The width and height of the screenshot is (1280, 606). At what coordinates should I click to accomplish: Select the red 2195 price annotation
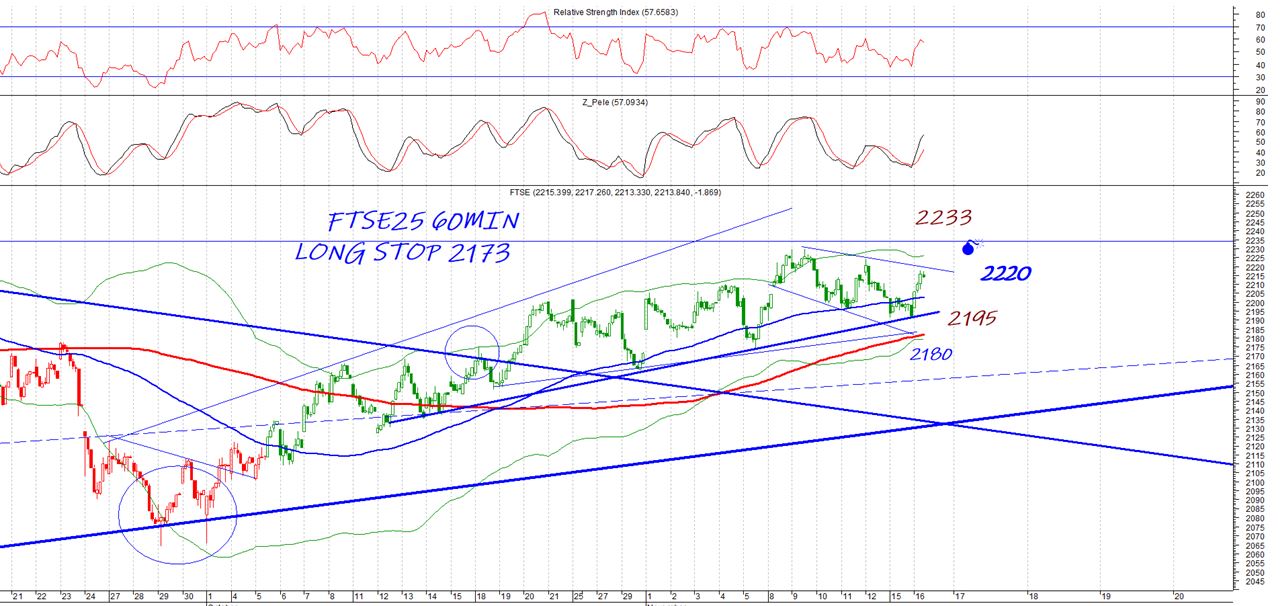(x=974, y=318)
